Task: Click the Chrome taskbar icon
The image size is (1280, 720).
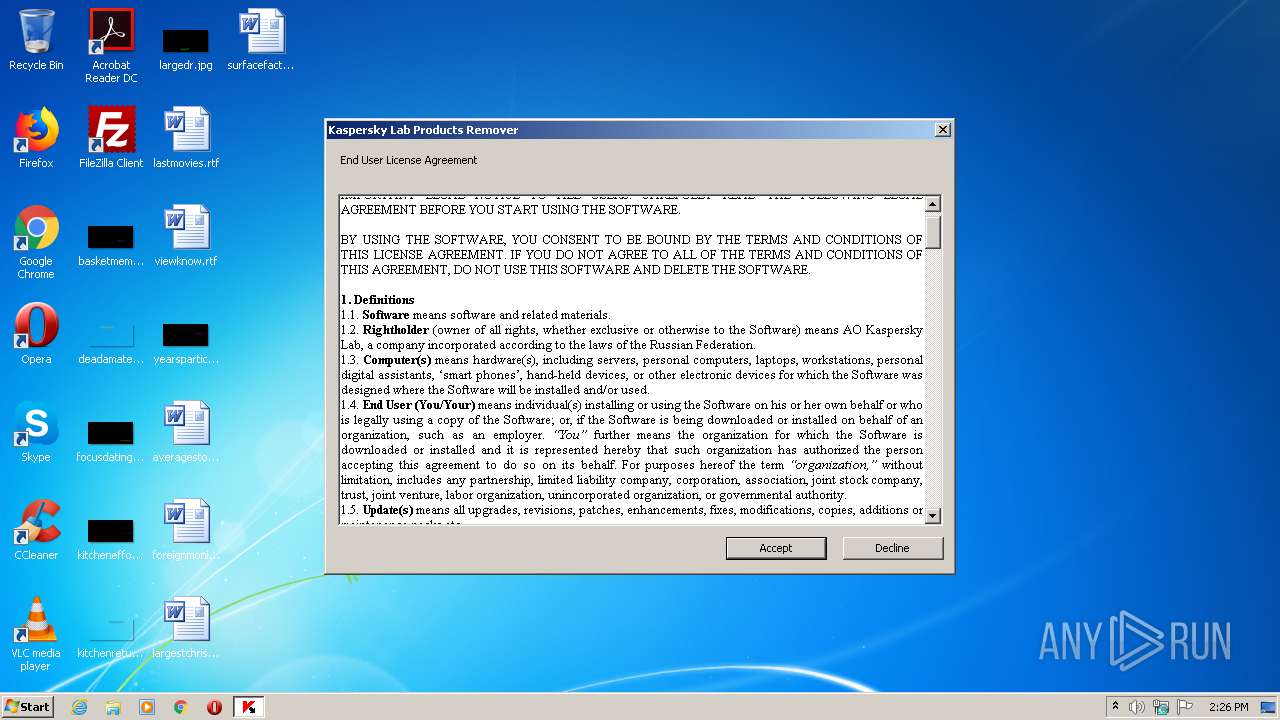Action: 181,707
